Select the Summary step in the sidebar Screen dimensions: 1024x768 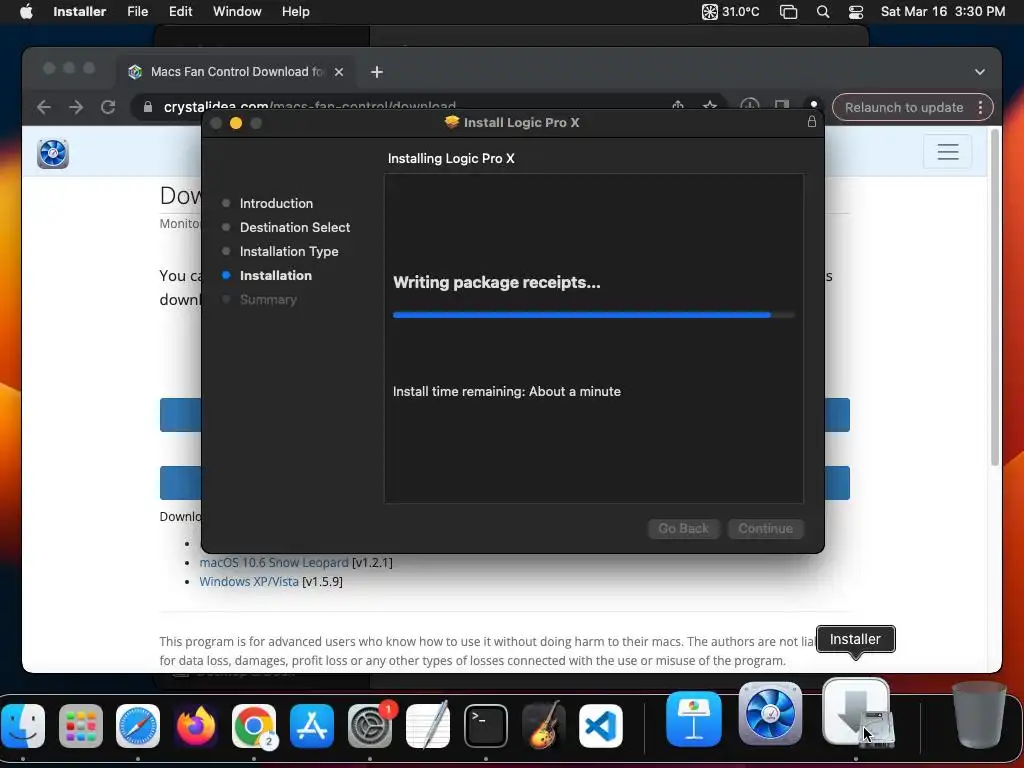[x=268, y=300]
